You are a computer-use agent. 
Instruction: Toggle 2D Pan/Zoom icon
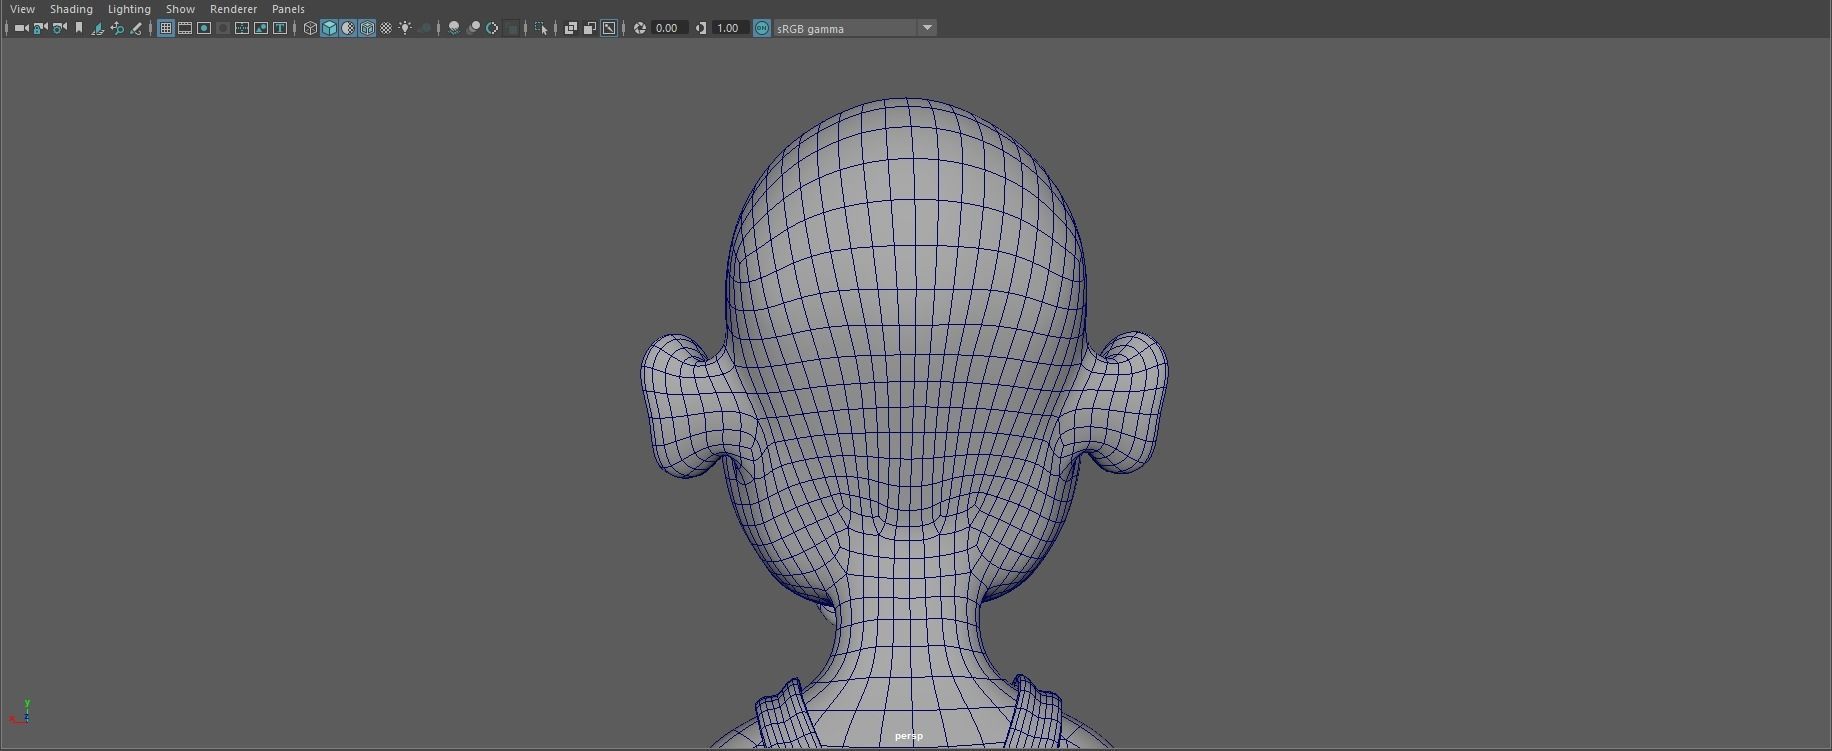point(117,28)
